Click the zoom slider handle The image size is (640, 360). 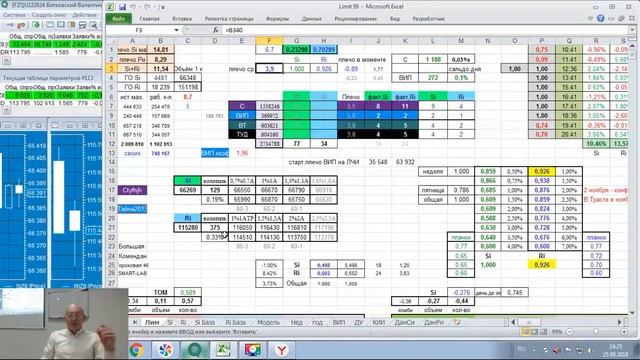(x=596, y=332)
